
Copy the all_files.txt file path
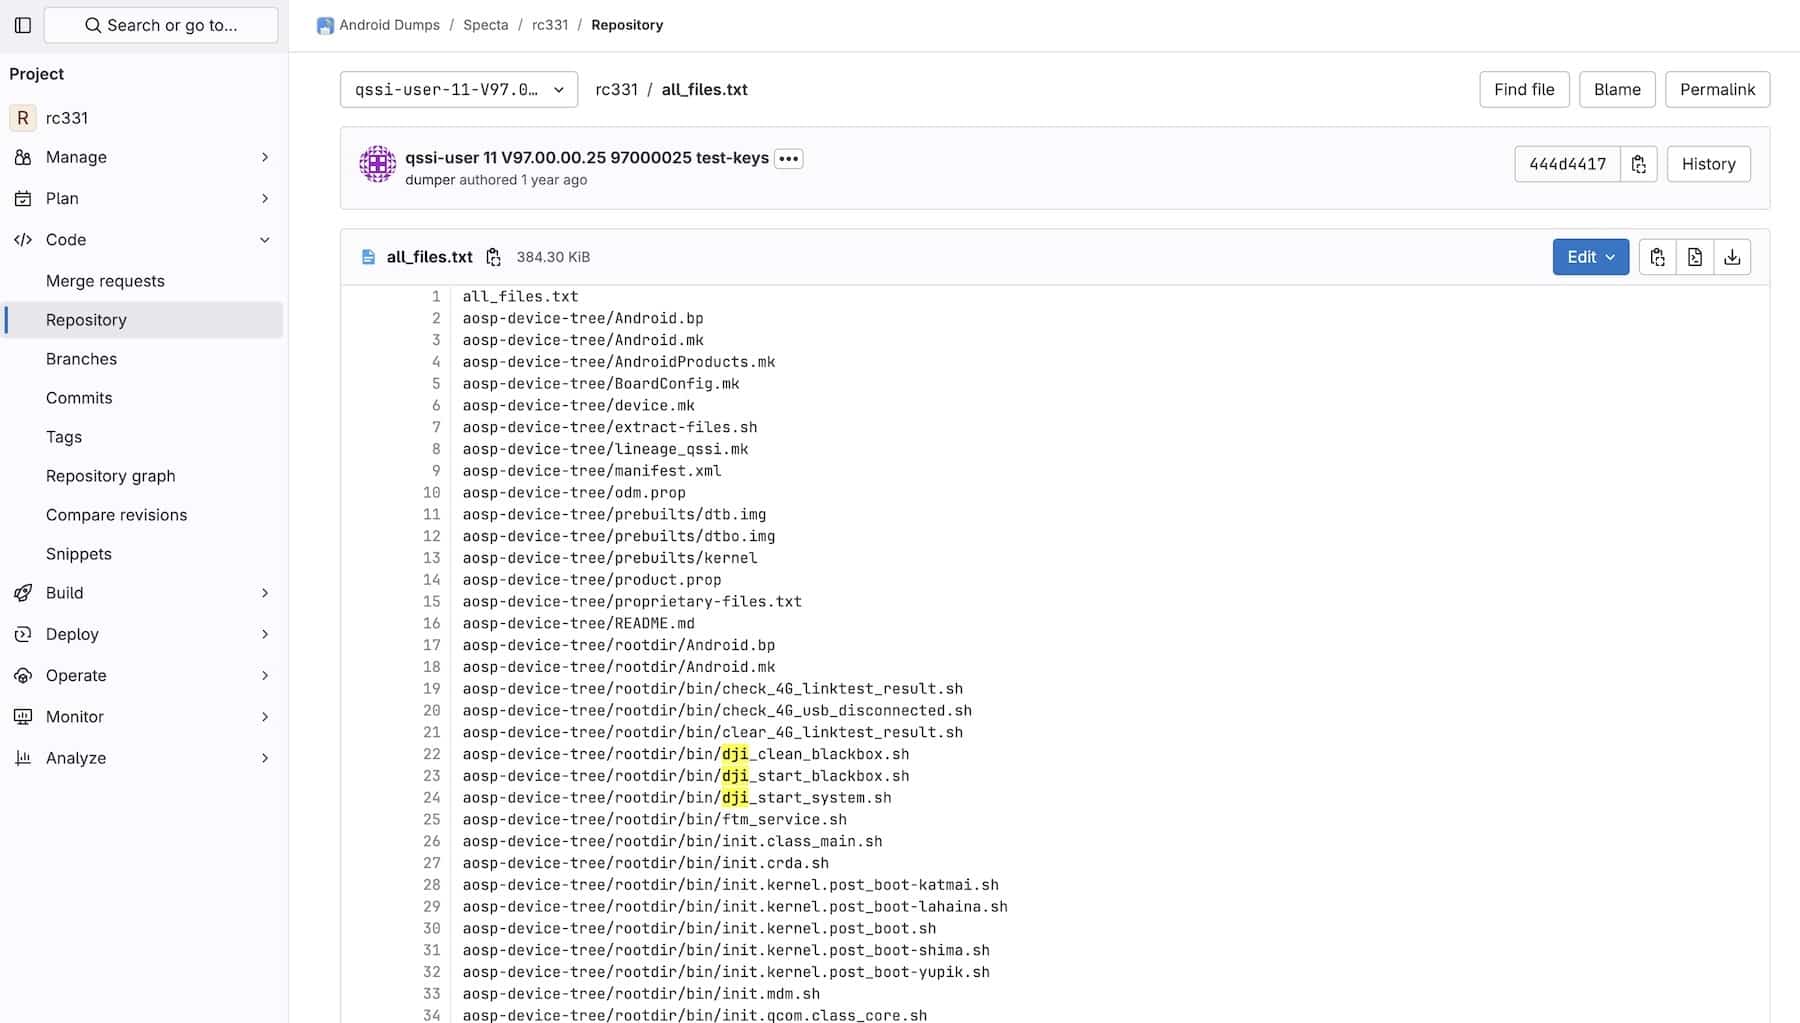pos(493,257)
